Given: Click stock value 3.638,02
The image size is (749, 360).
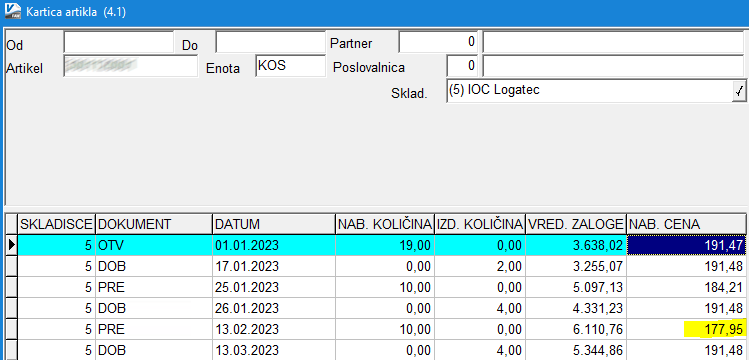Looking at the screenshot, I should (x=576, y=245).
